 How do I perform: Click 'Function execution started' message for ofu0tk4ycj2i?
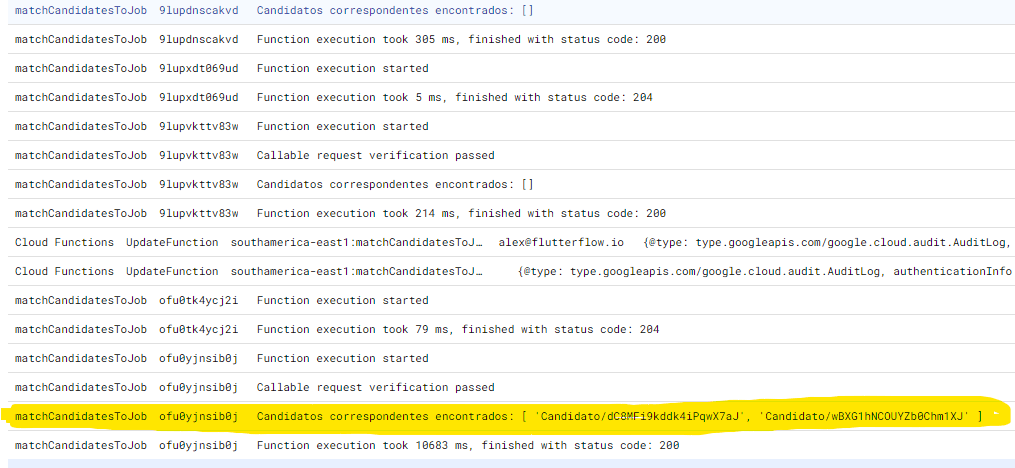(x=342, y=300)
